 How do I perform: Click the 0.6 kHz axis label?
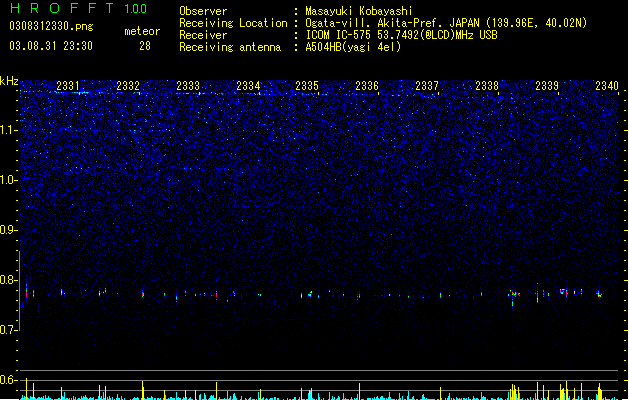(9, 380)
